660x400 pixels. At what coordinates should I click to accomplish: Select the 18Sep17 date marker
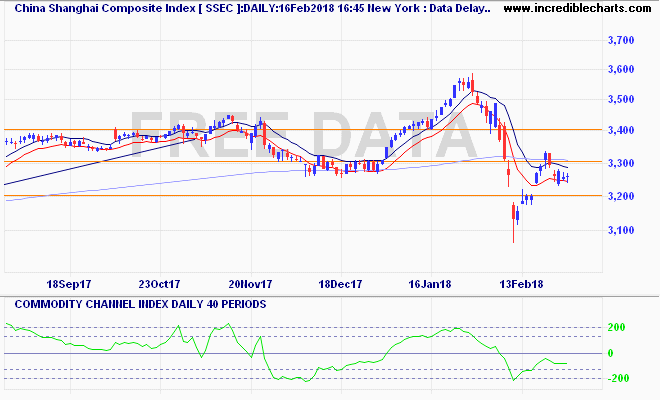click(x=69, y=283)
